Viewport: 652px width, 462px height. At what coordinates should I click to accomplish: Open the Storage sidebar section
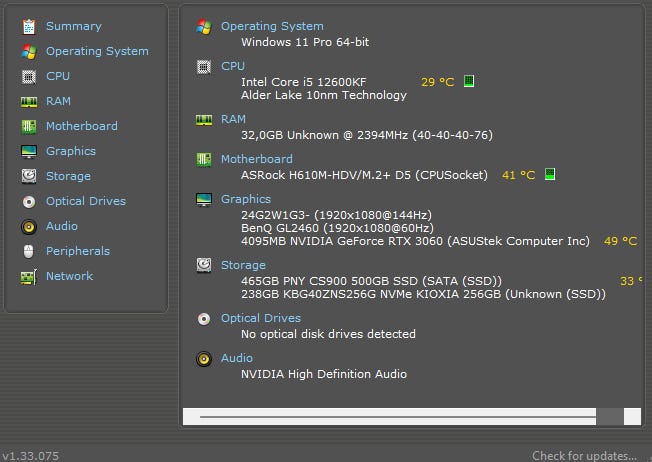tap(68, 176)
